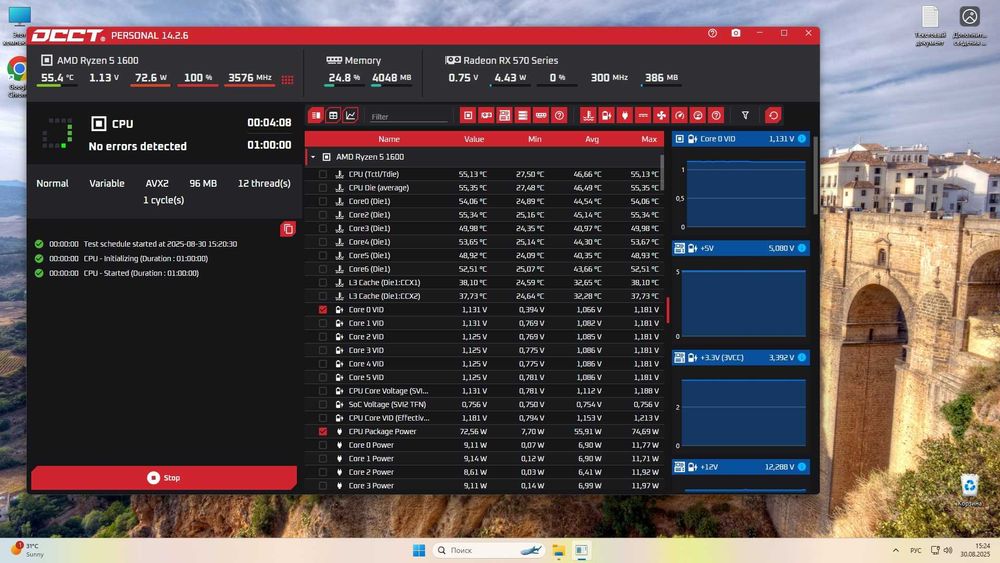Open OCCT help from title bar
The height and width of the screenshot is (563, 1000).
[712, 33]
